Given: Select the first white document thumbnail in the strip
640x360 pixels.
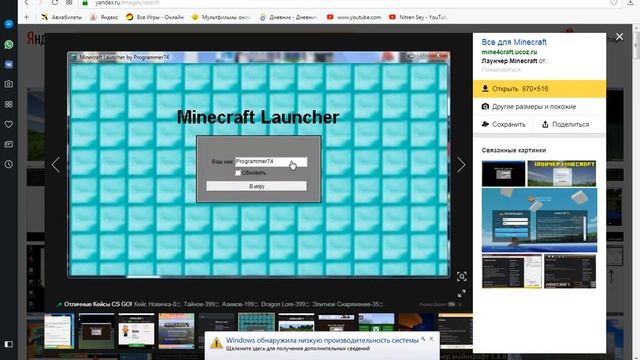Looking at the screenshot, I should [59, 331].
